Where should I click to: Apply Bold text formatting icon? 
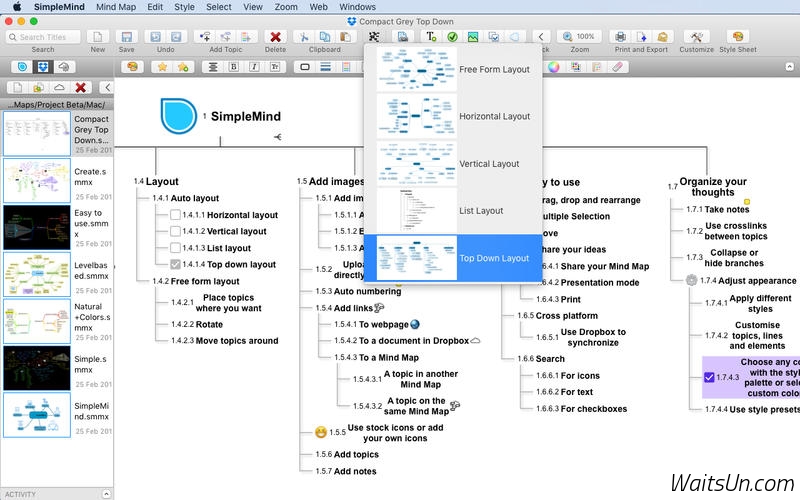(x=234, y=67)
